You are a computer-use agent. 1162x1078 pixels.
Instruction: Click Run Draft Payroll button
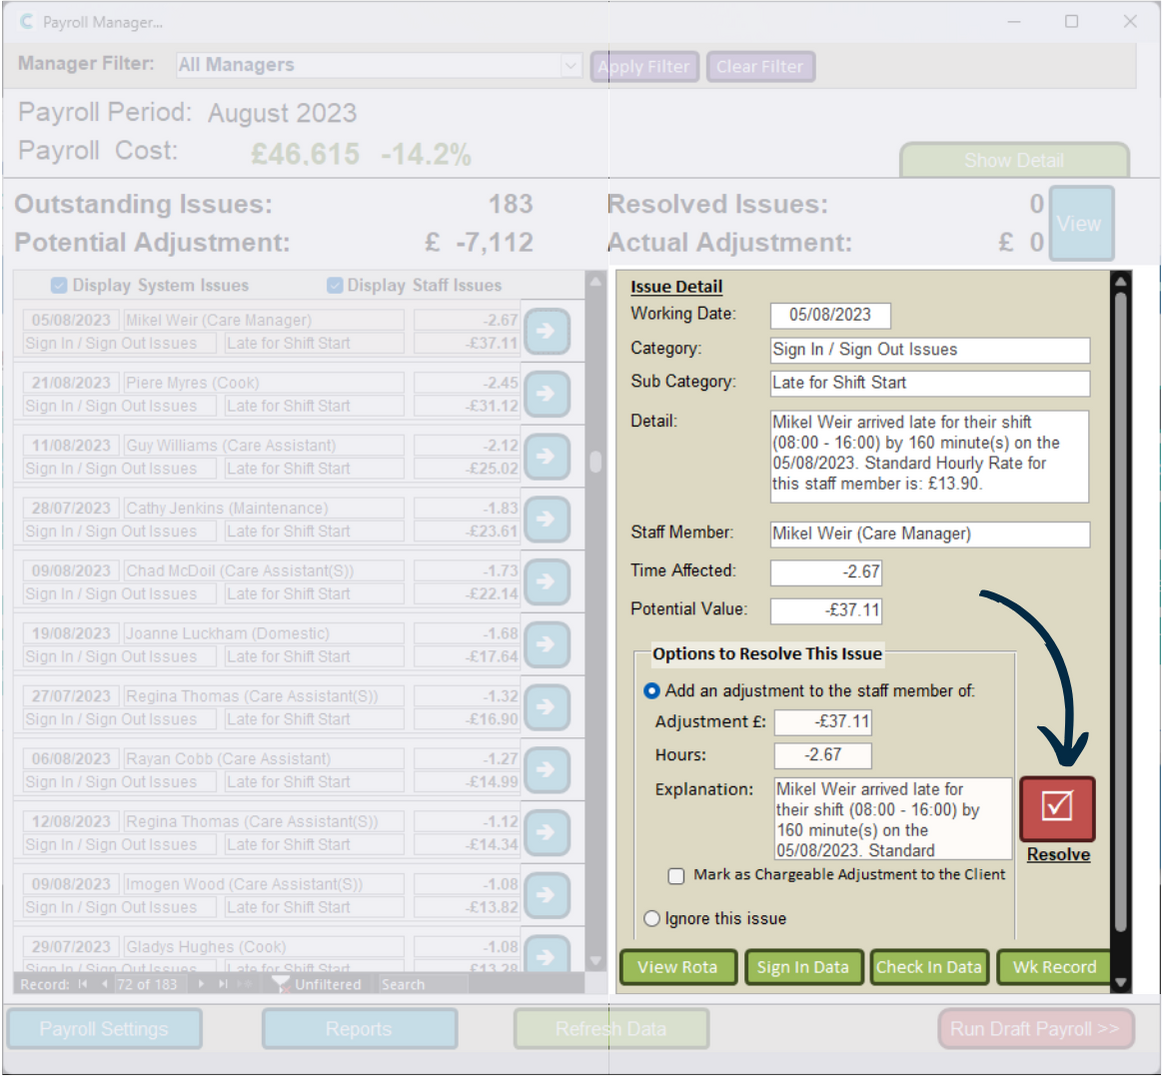(1035, 1029)
